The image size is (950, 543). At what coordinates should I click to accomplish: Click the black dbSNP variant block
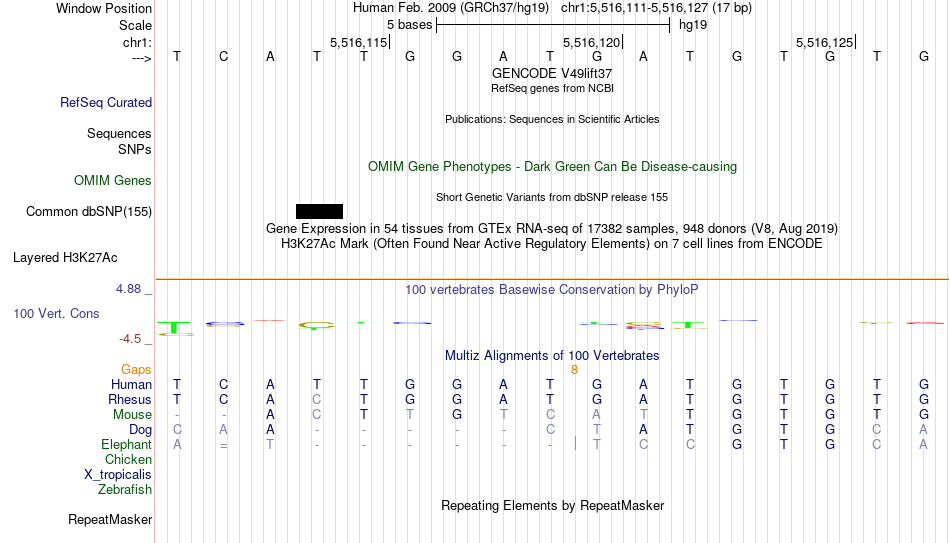(x=319, y=212)
